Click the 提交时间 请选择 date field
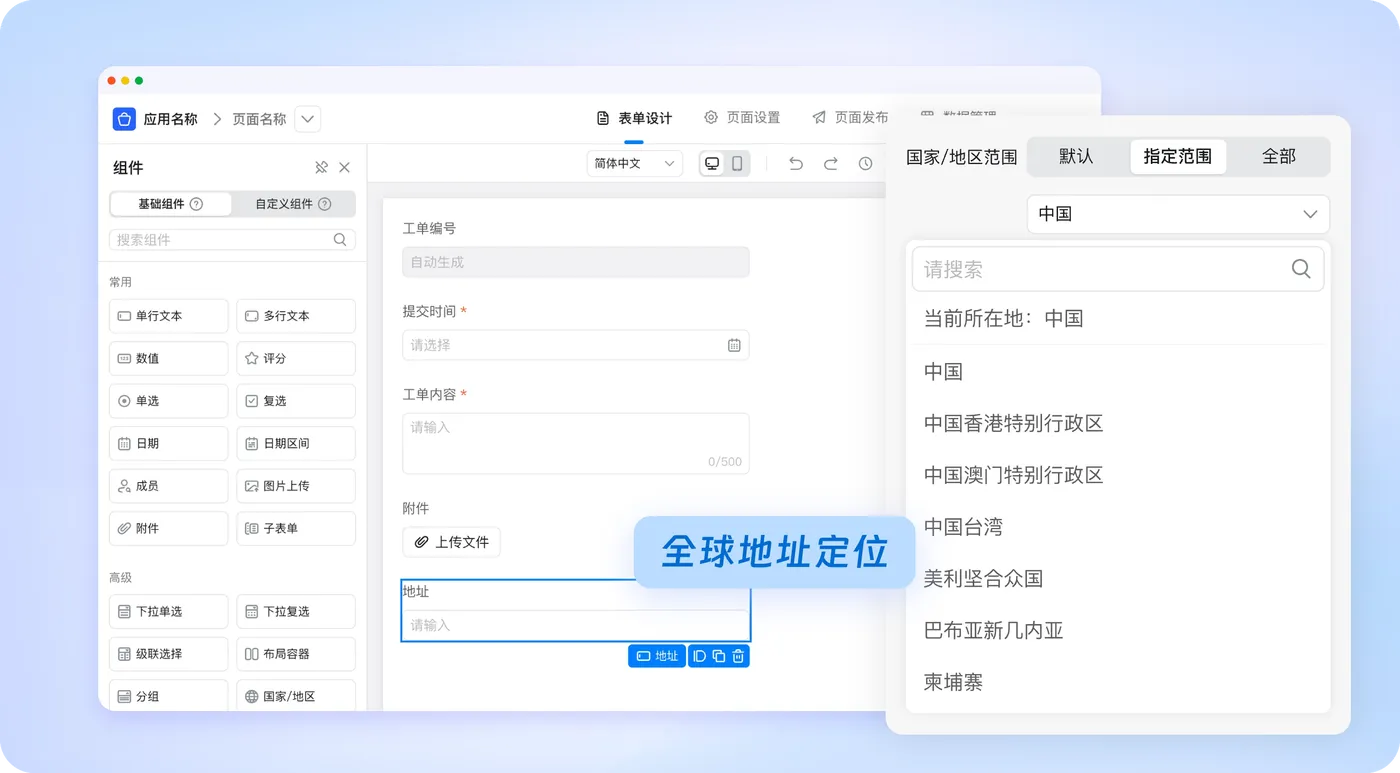 pyautogui.click(x=576, y=345)
